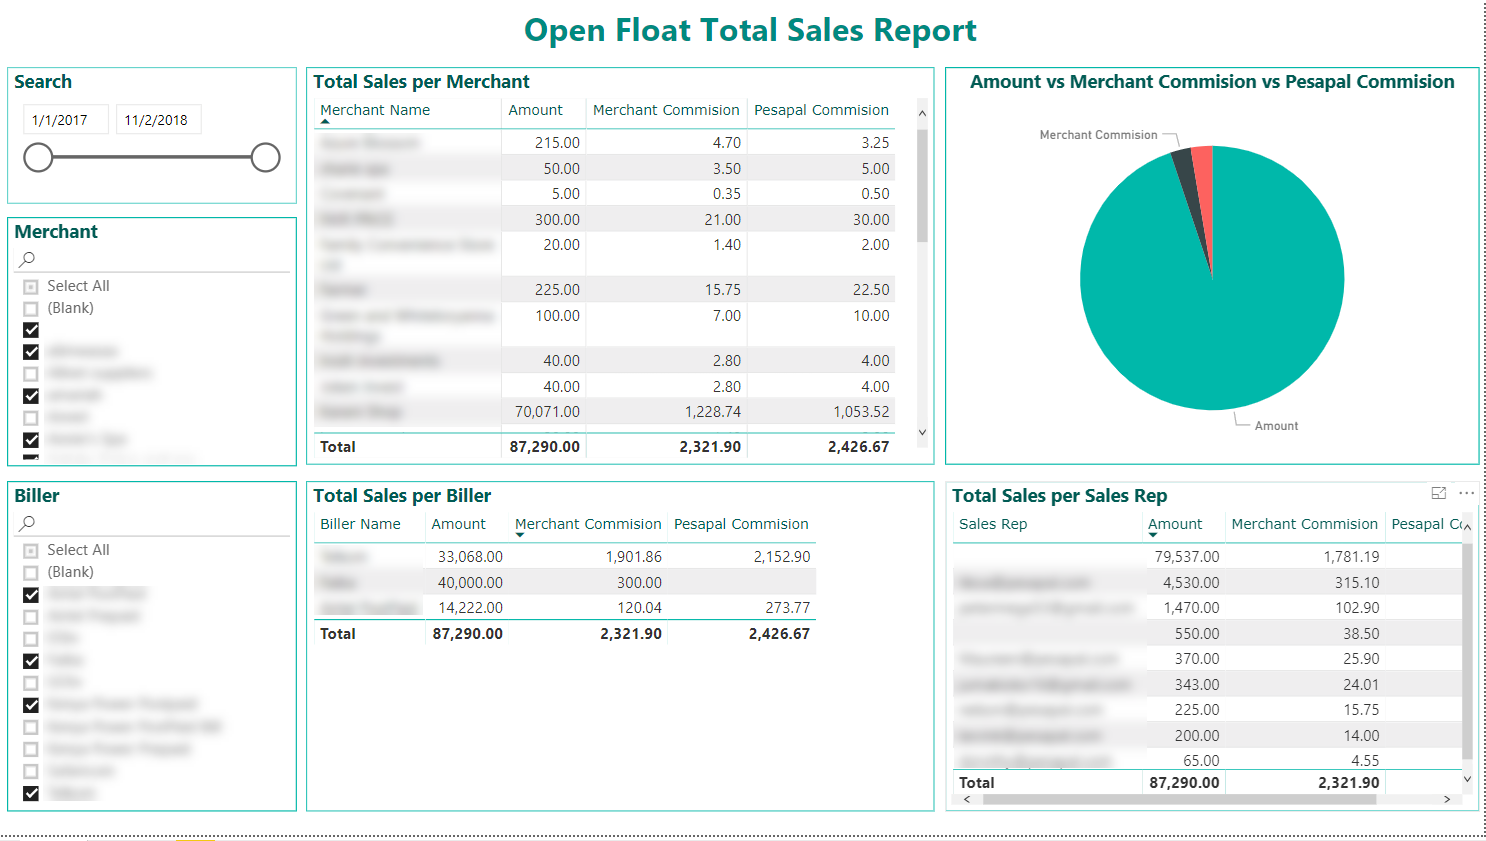Click the start date field 1/1/2017
1486x841 pixels.
(65, 120)
